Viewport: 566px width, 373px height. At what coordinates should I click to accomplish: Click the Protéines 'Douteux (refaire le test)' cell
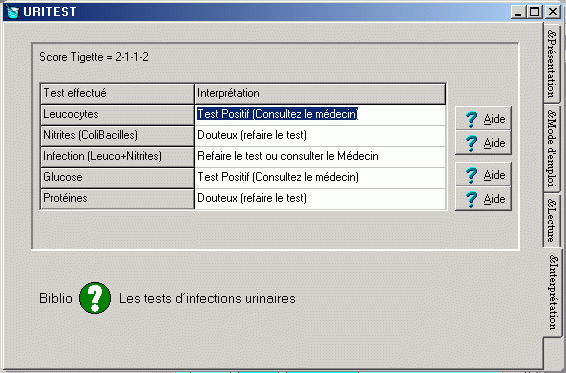click(x=320, y=199)
